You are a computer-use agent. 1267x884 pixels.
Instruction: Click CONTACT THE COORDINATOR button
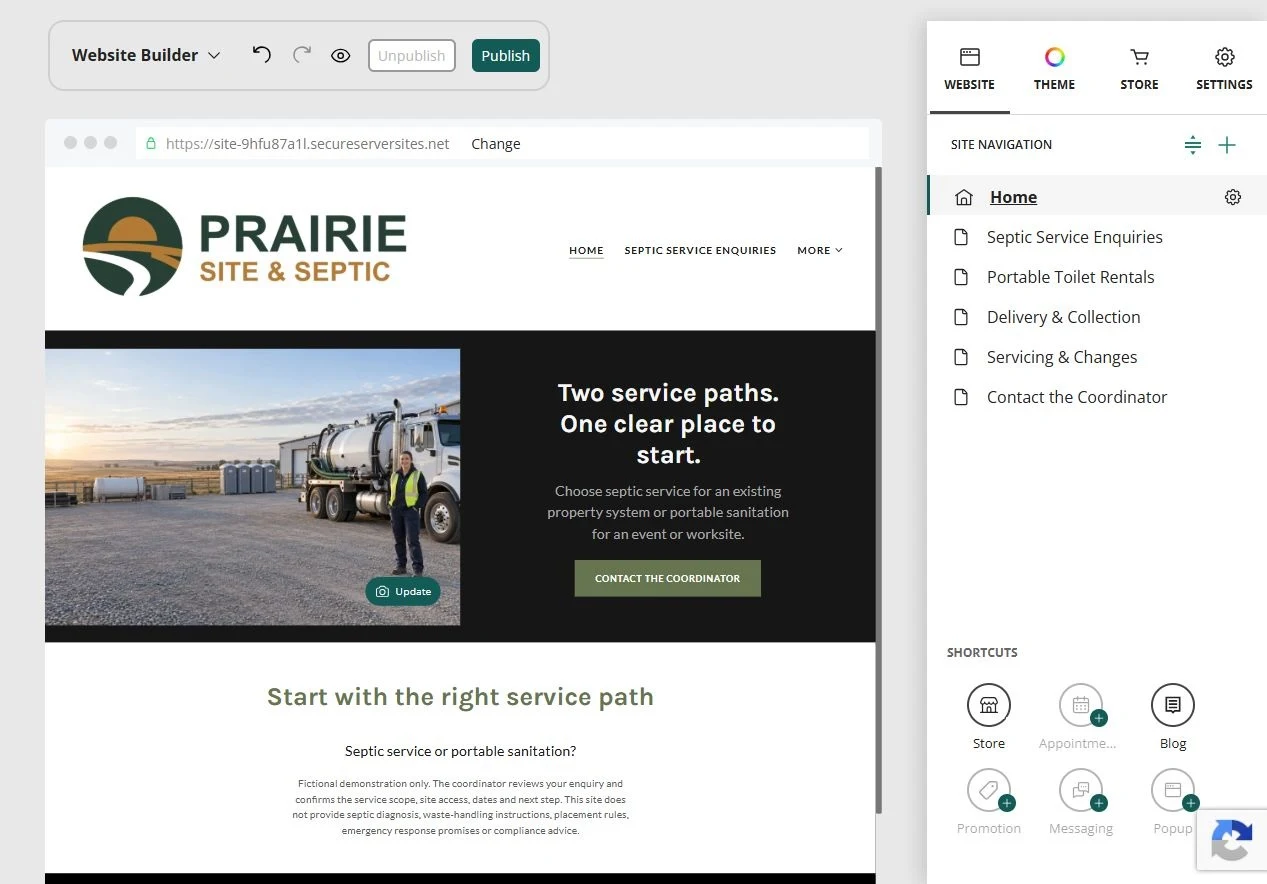[668, 578]
